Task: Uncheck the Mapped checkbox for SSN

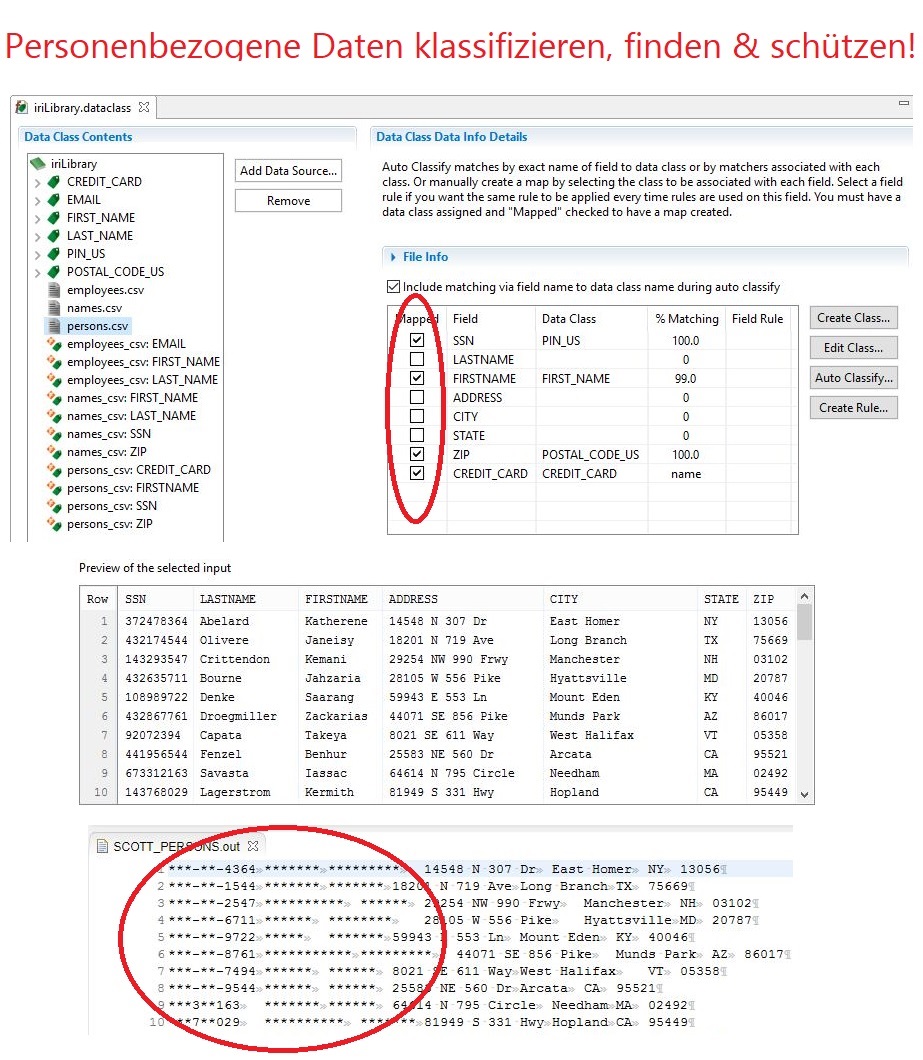Action: click(x=417, y=341)
